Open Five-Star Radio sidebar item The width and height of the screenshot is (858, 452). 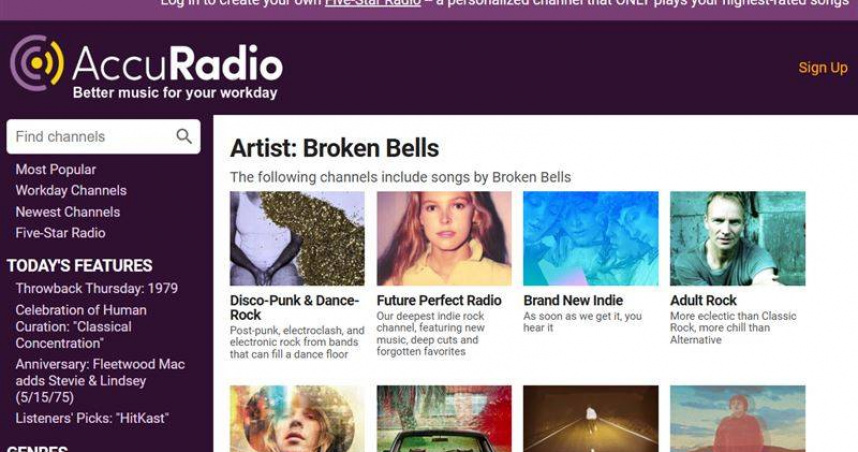pos(60,233)
